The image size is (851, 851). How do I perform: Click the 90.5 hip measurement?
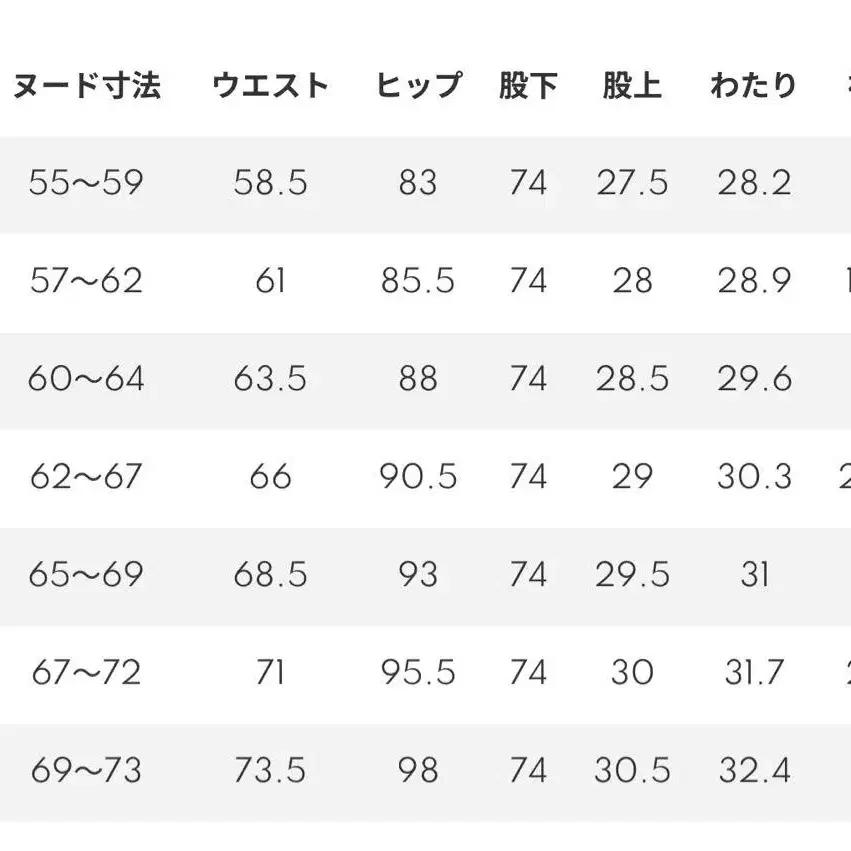[418, 477]
